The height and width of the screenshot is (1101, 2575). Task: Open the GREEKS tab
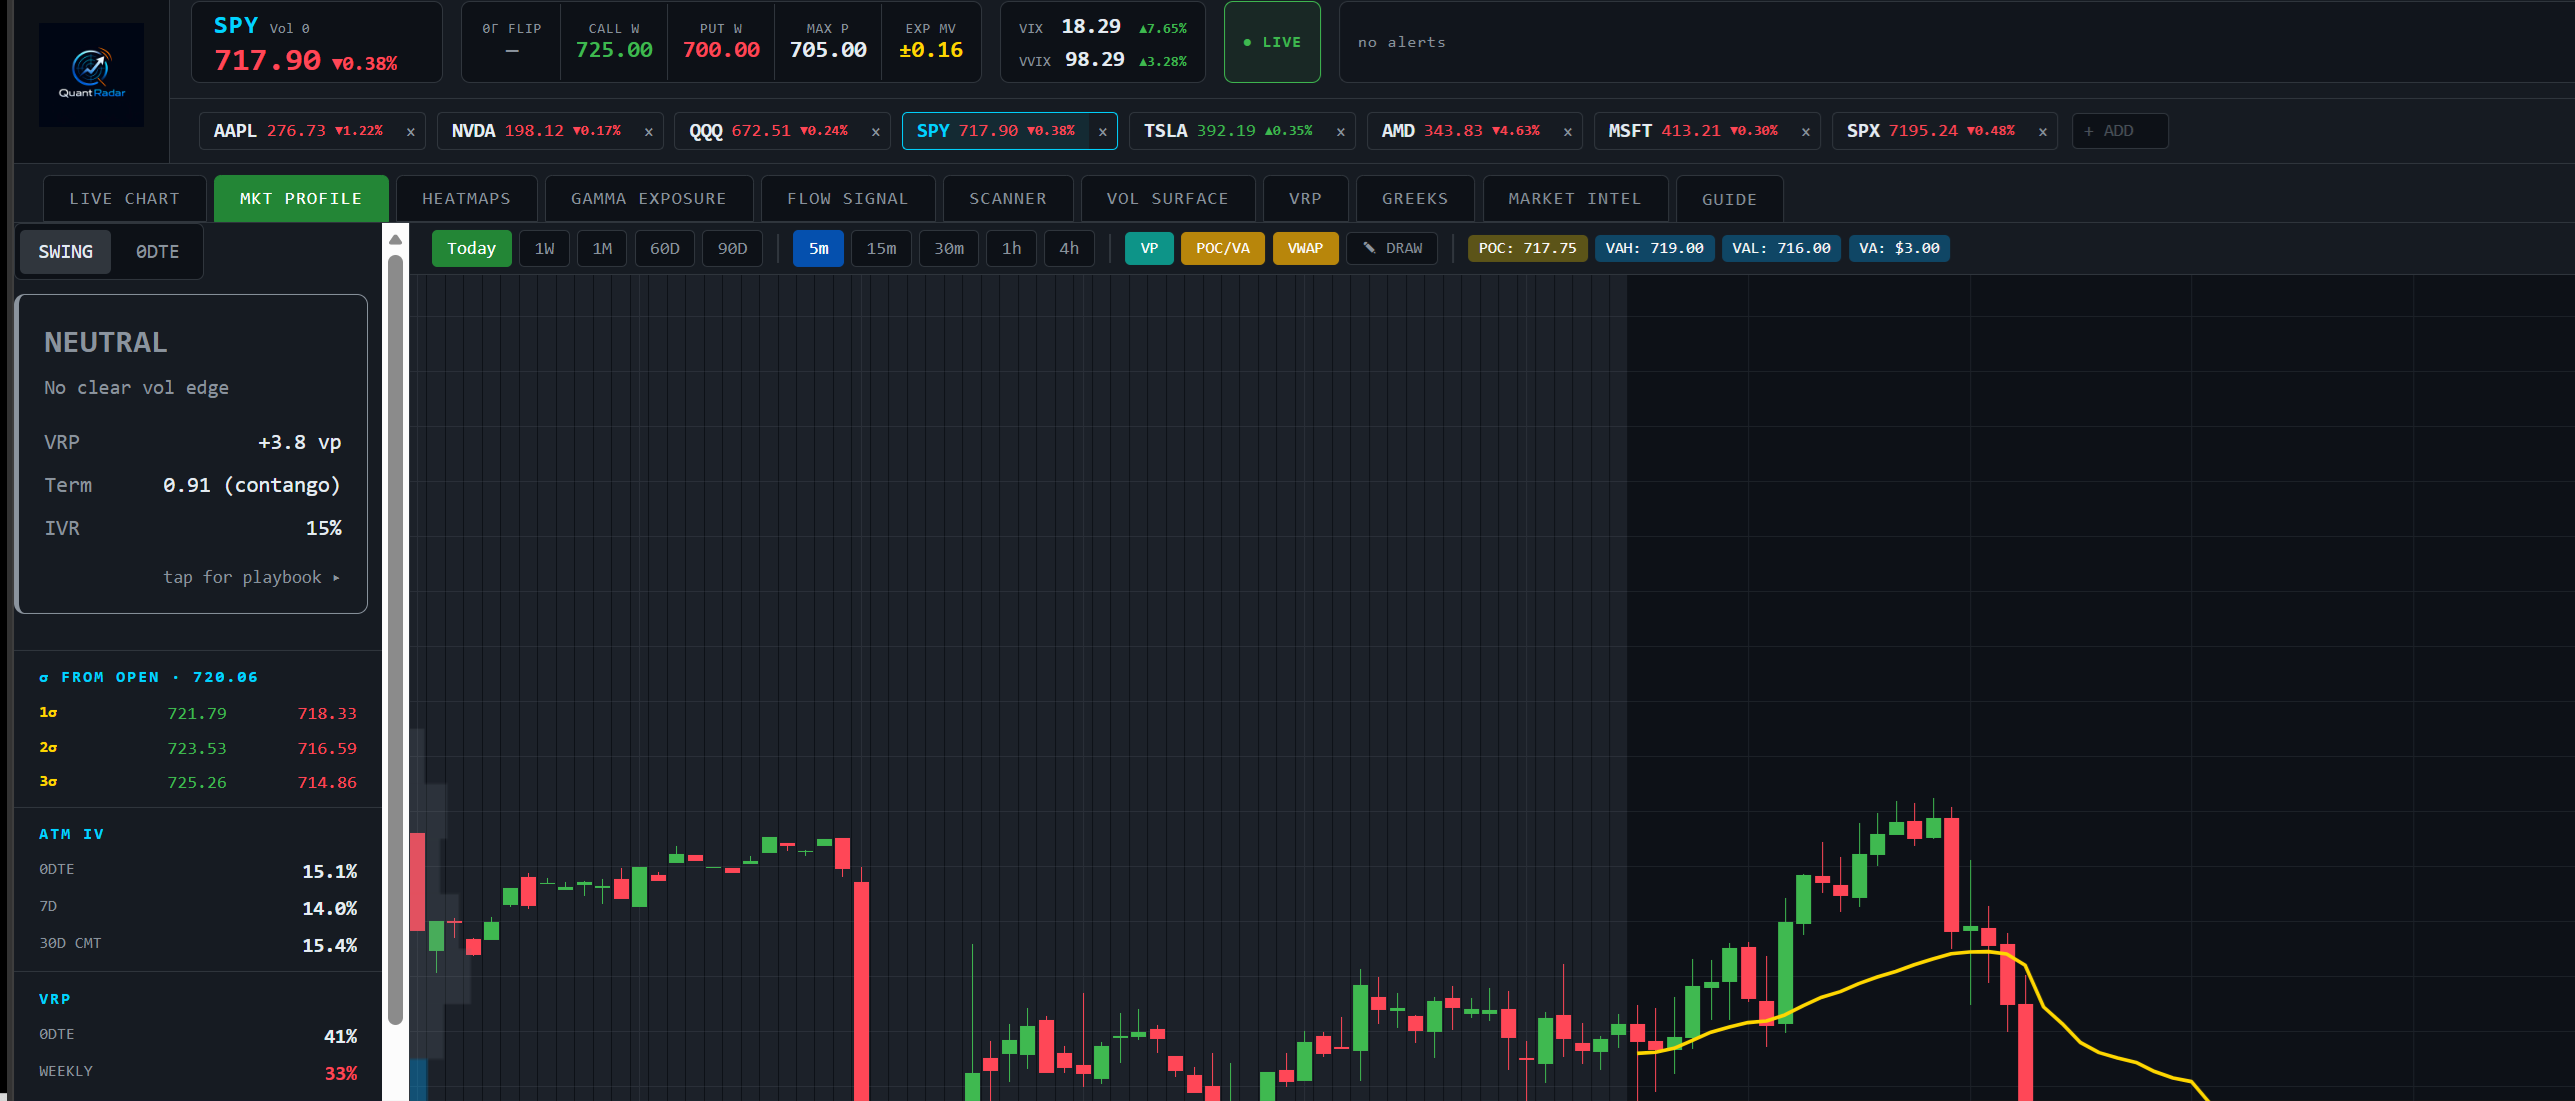tap(1415, 199)
